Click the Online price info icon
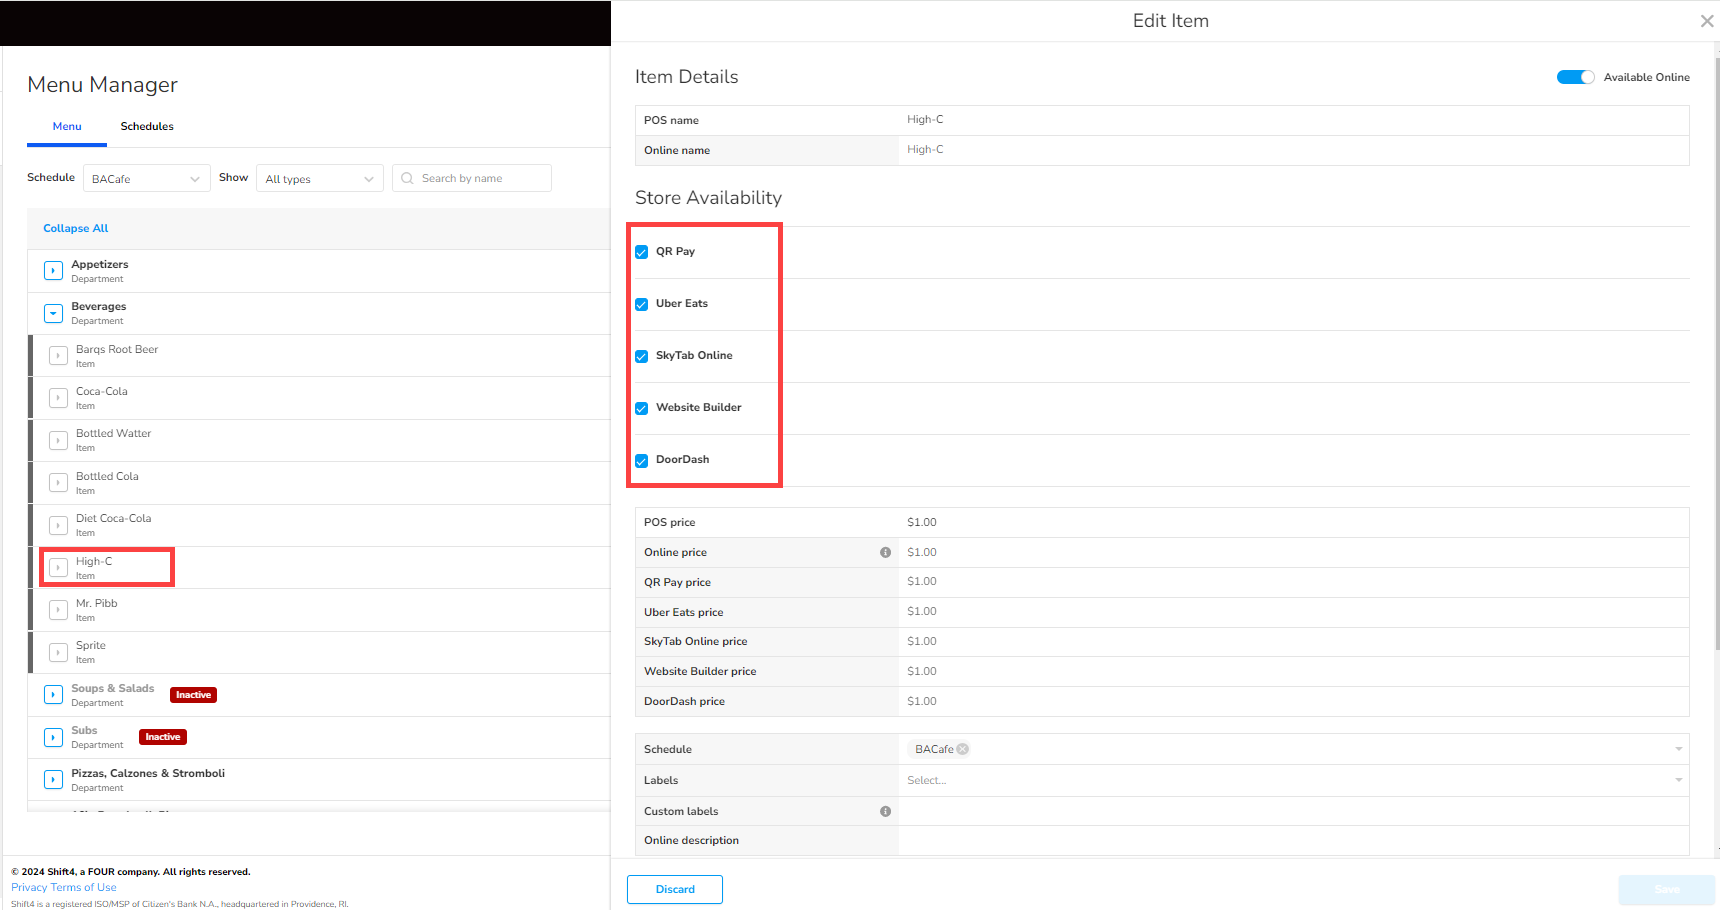This screenshot has height=910, width=1720. point(885,552)
